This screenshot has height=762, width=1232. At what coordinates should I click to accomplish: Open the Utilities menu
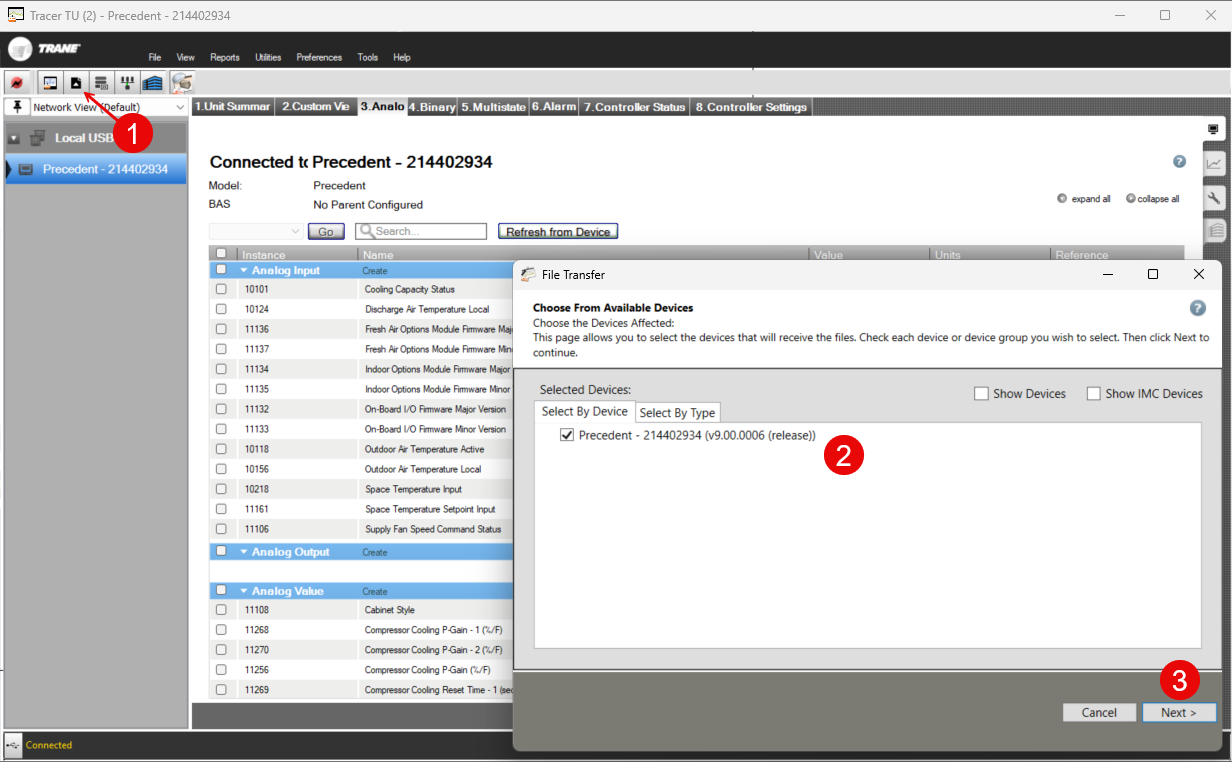[x=268, y=57]
